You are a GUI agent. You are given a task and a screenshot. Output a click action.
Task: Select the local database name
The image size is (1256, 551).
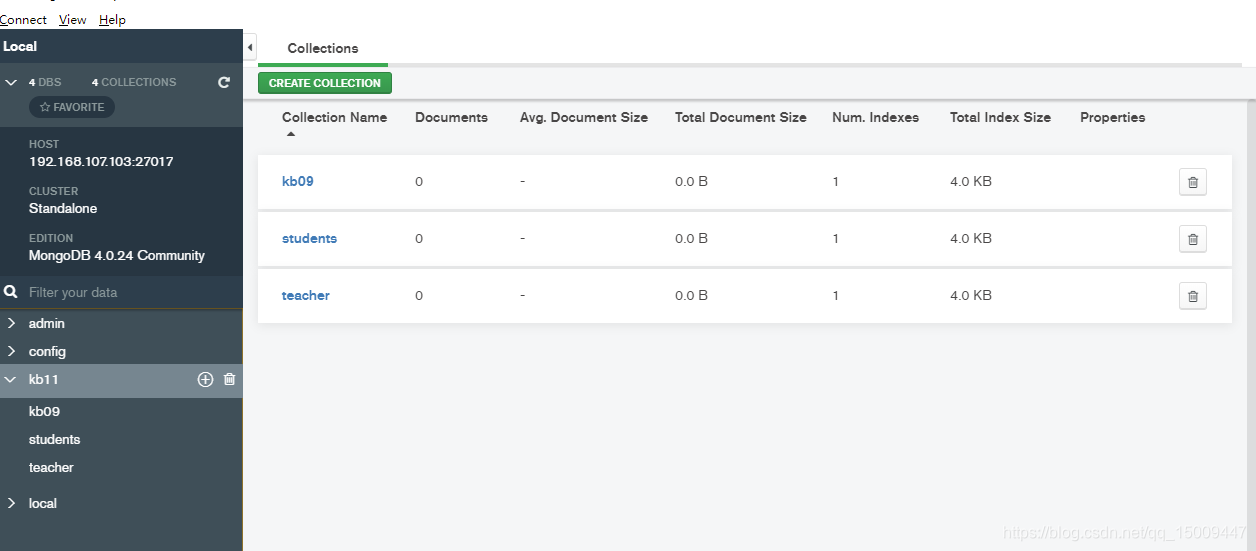[43, 503]
